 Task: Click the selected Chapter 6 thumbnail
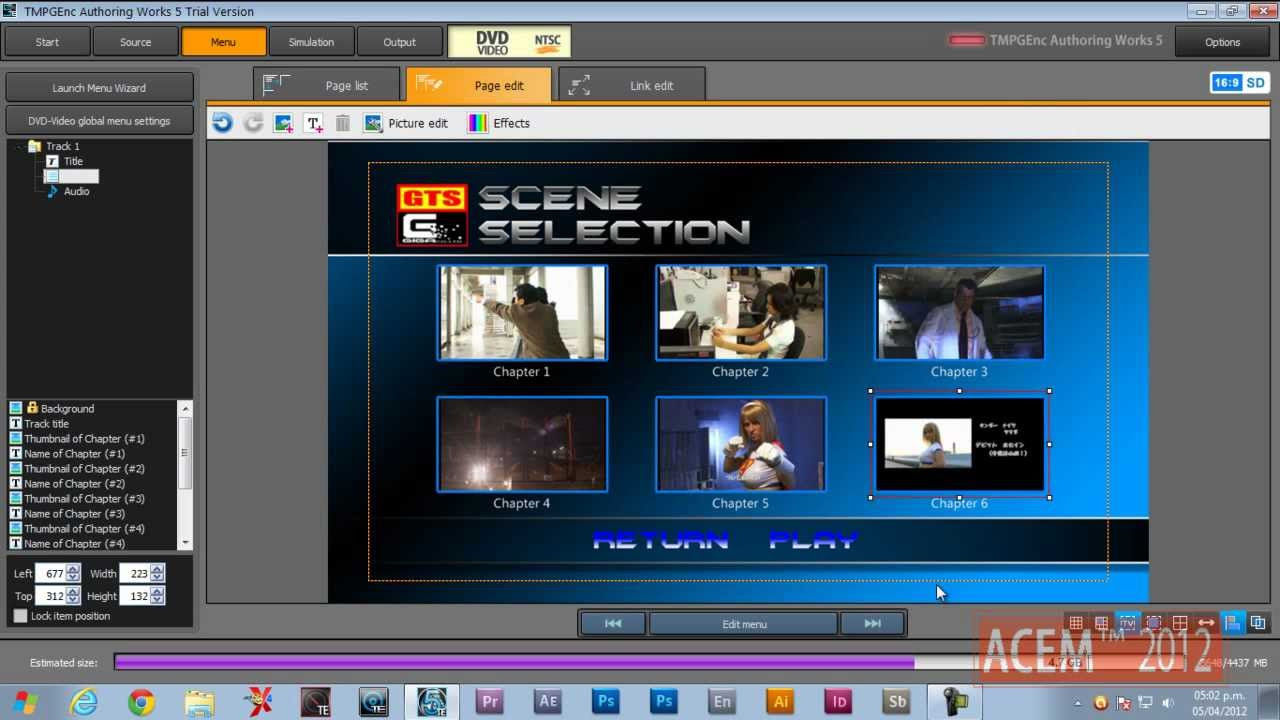pos(960,444)
